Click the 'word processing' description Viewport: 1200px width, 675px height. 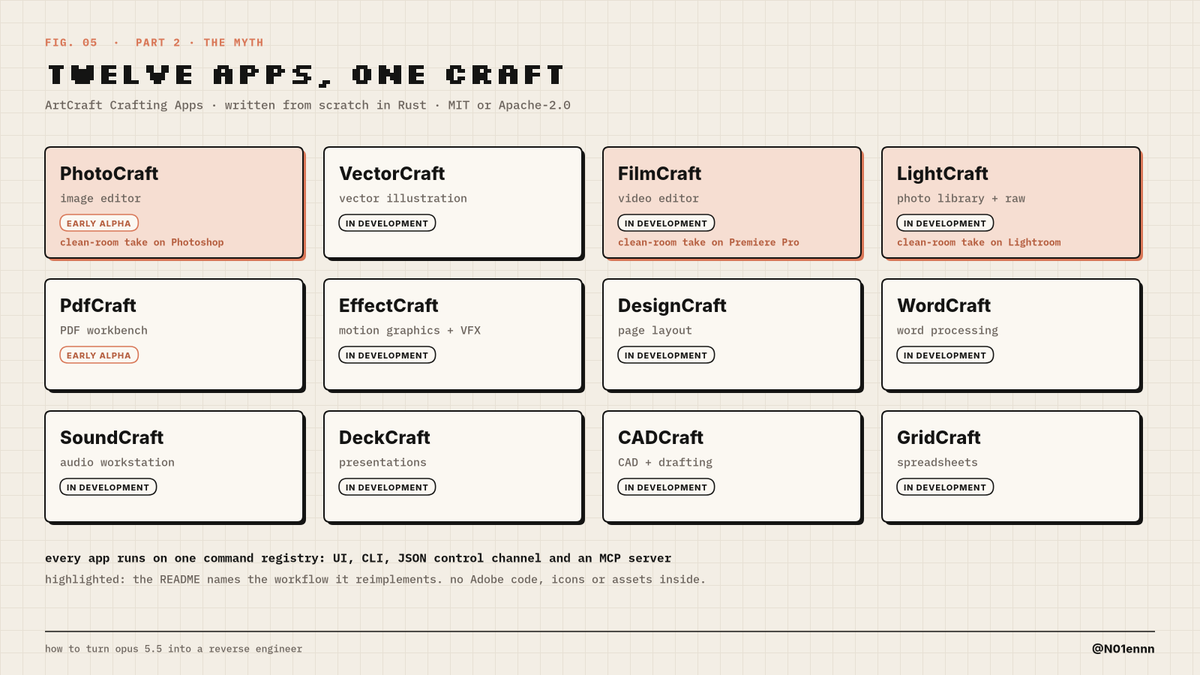[947, 331]
